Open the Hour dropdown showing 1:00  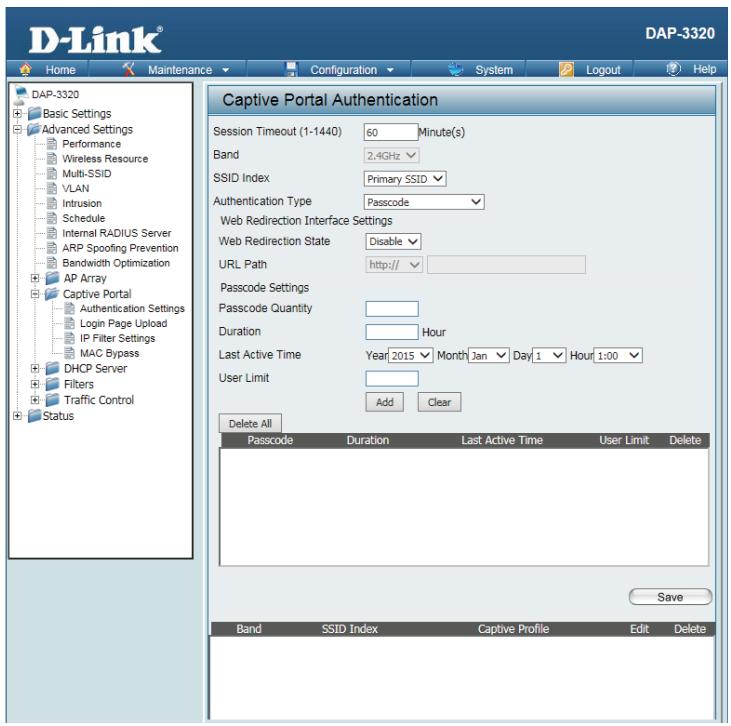point(618,356)
